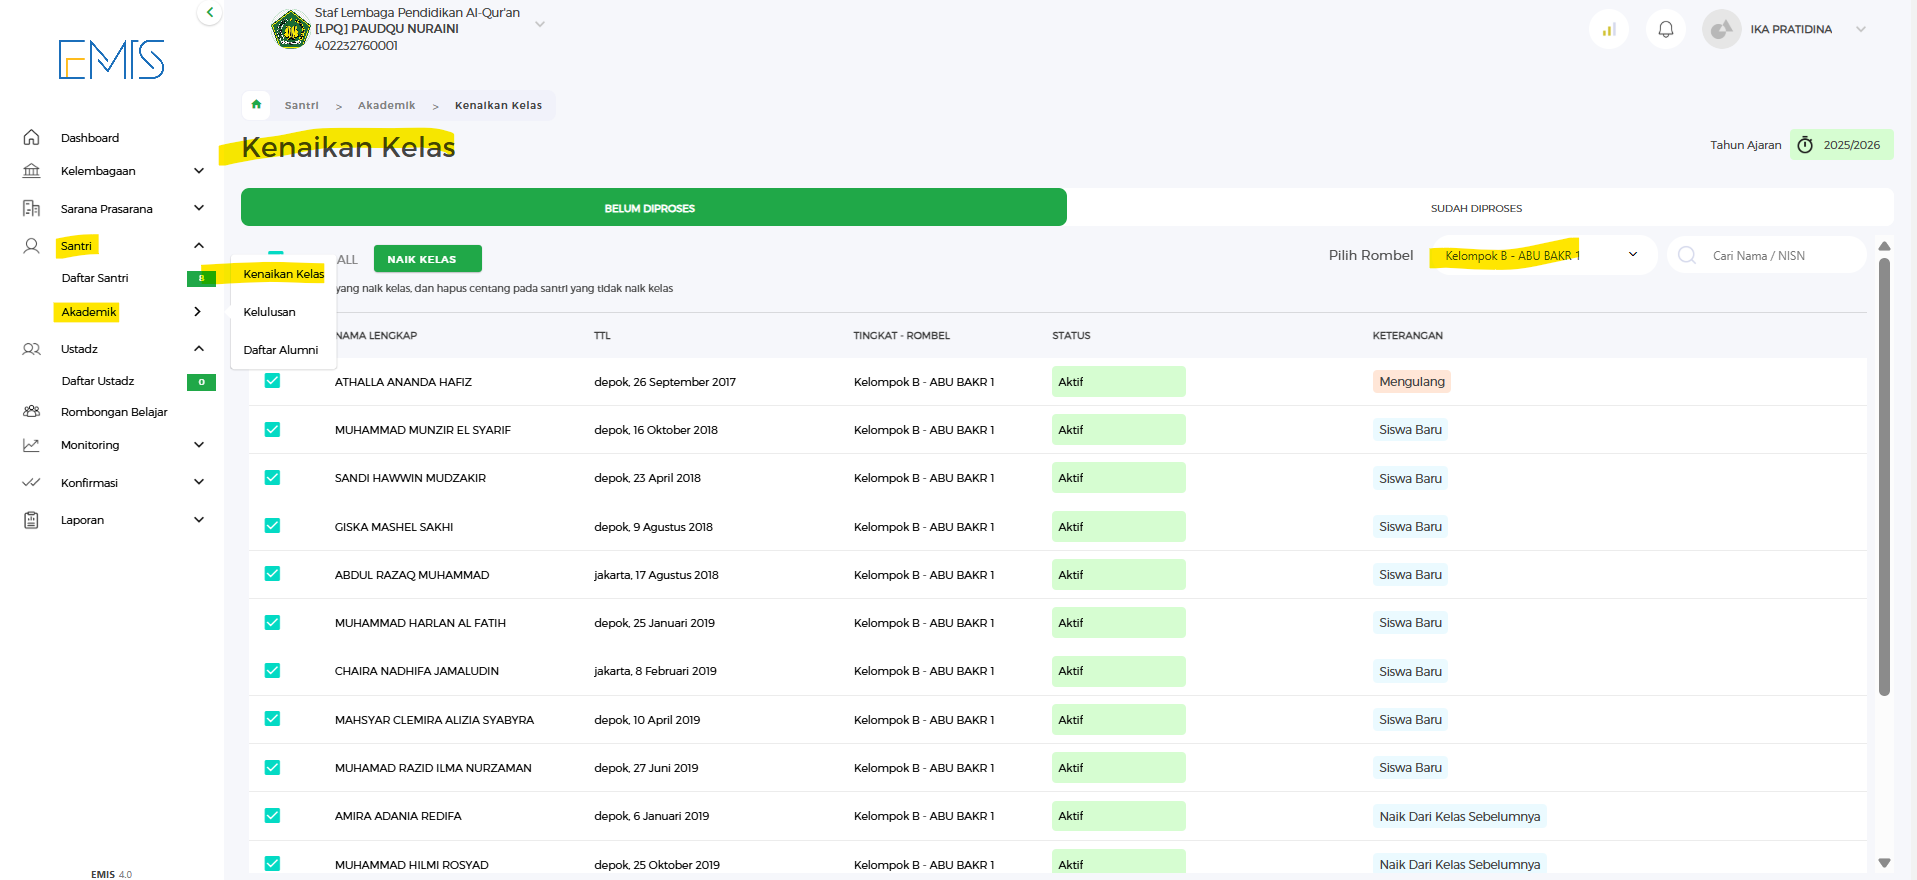This screenshot has width=1917, height=880.
Task: Select Daftar Alumni submenu item
Action: [x=281, y=350]
